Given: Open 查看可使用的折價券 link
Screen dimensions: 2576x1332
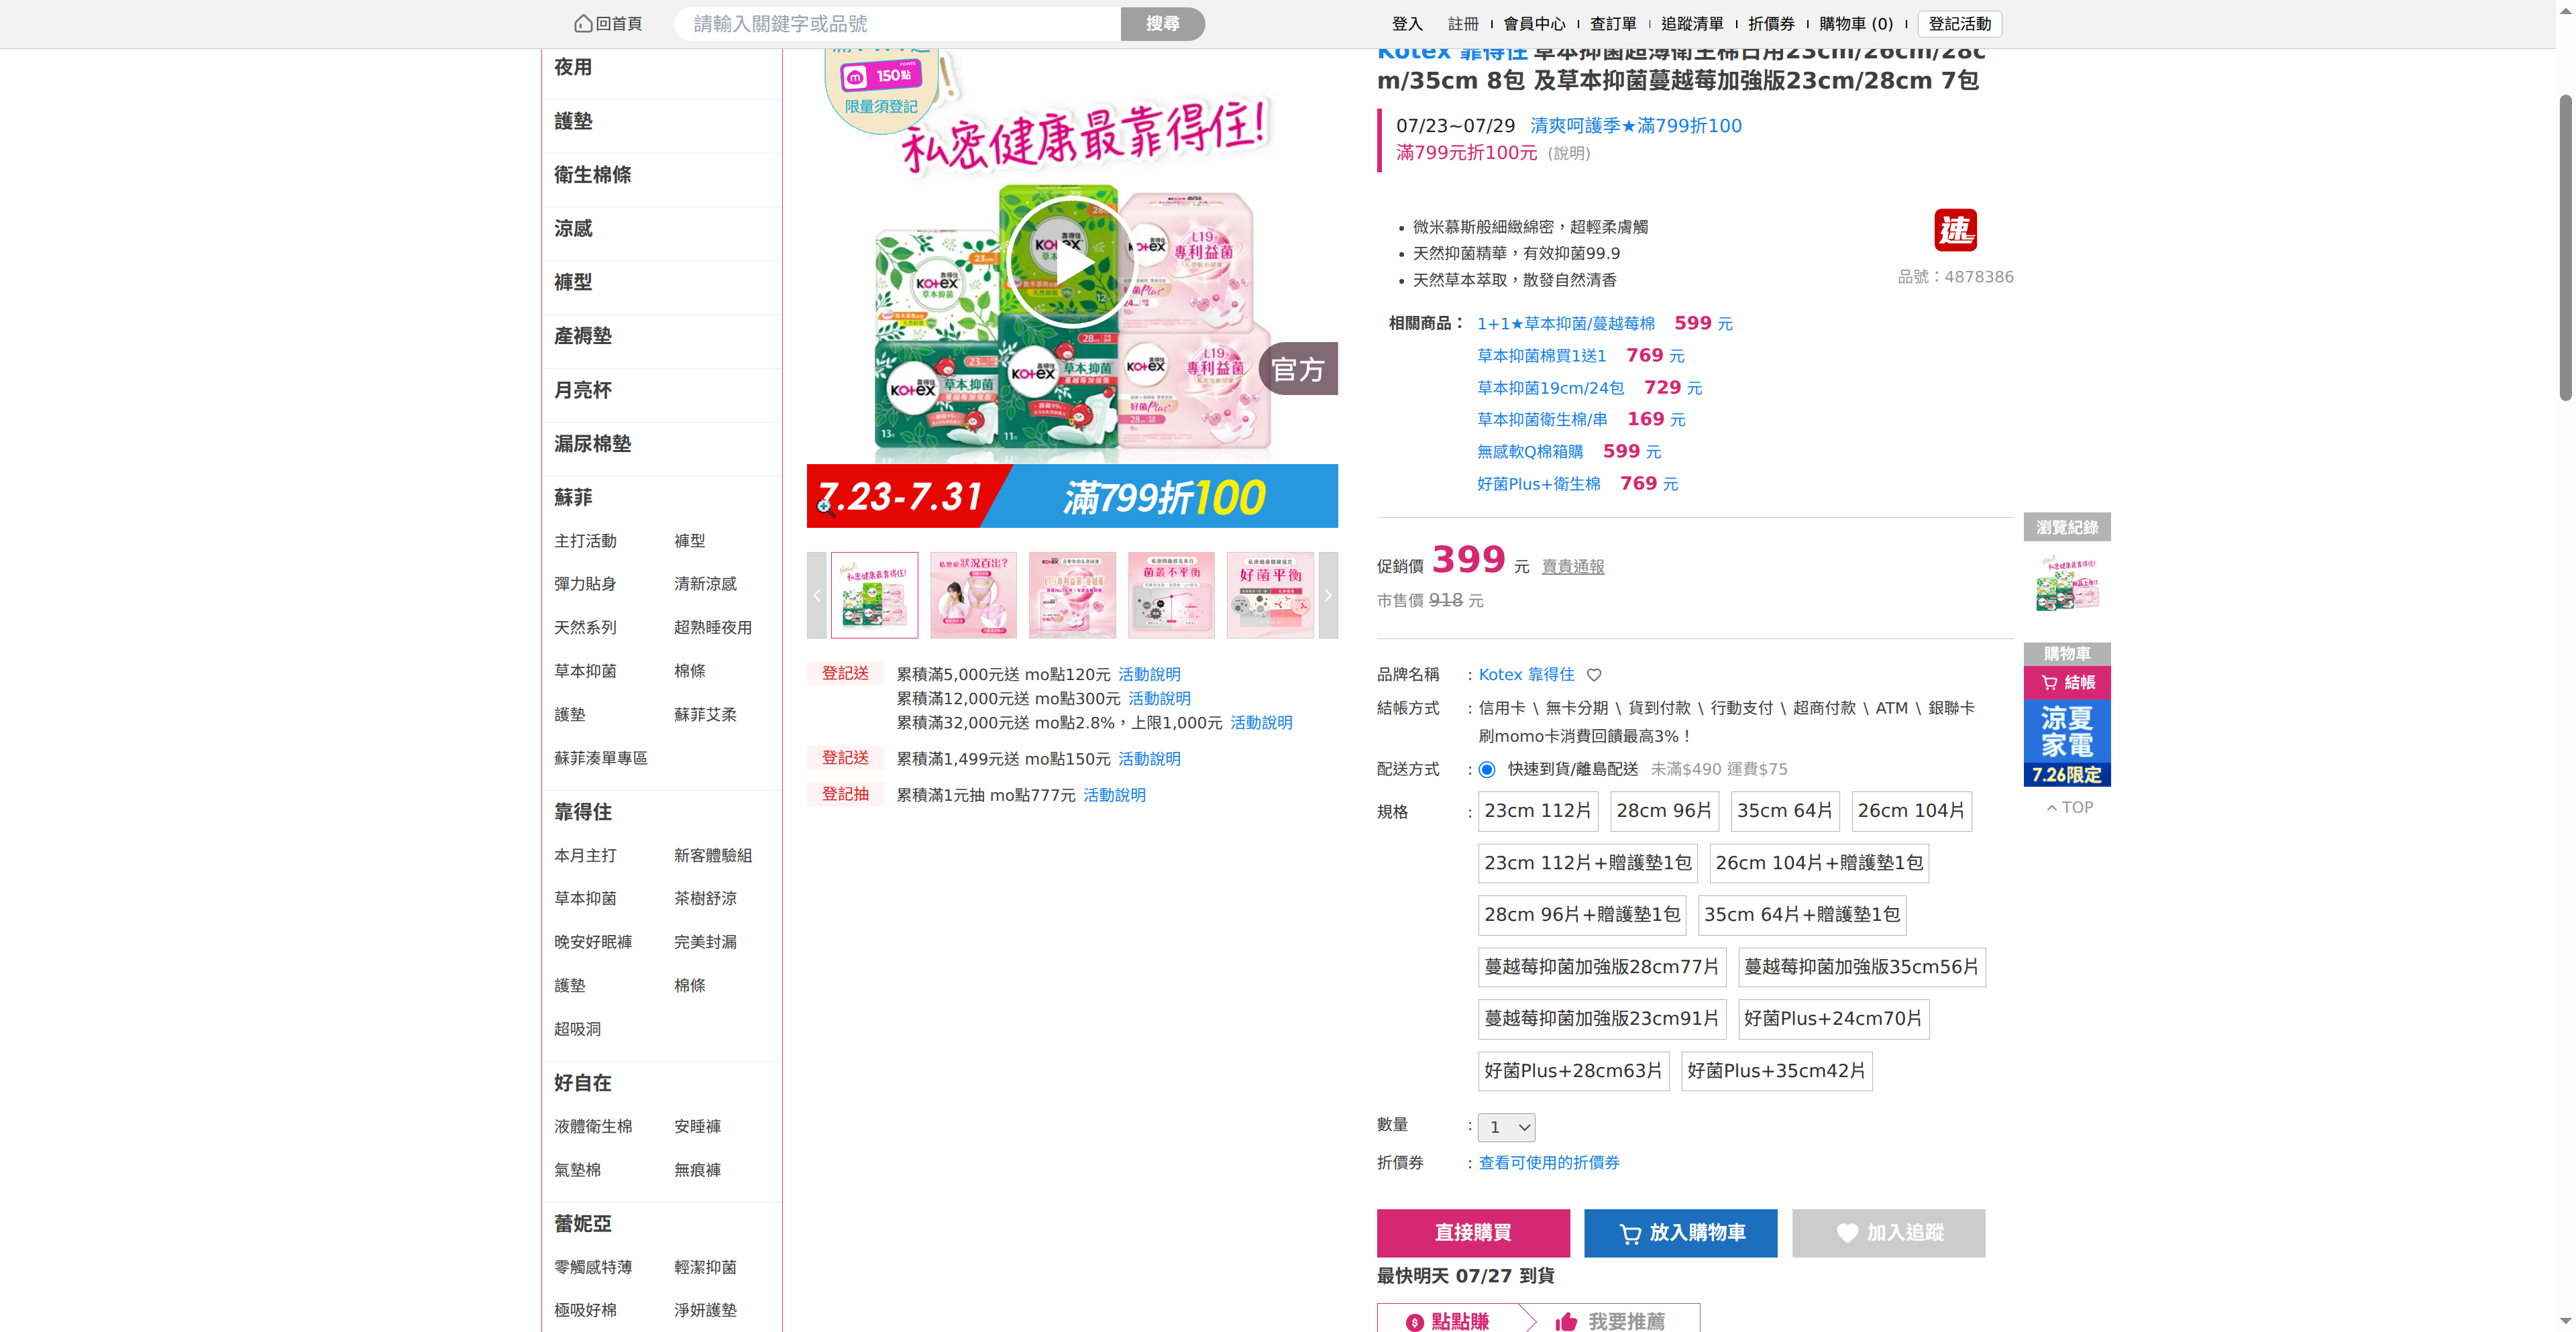Looking at the screenshot, I should (x=1549, y=1163).
